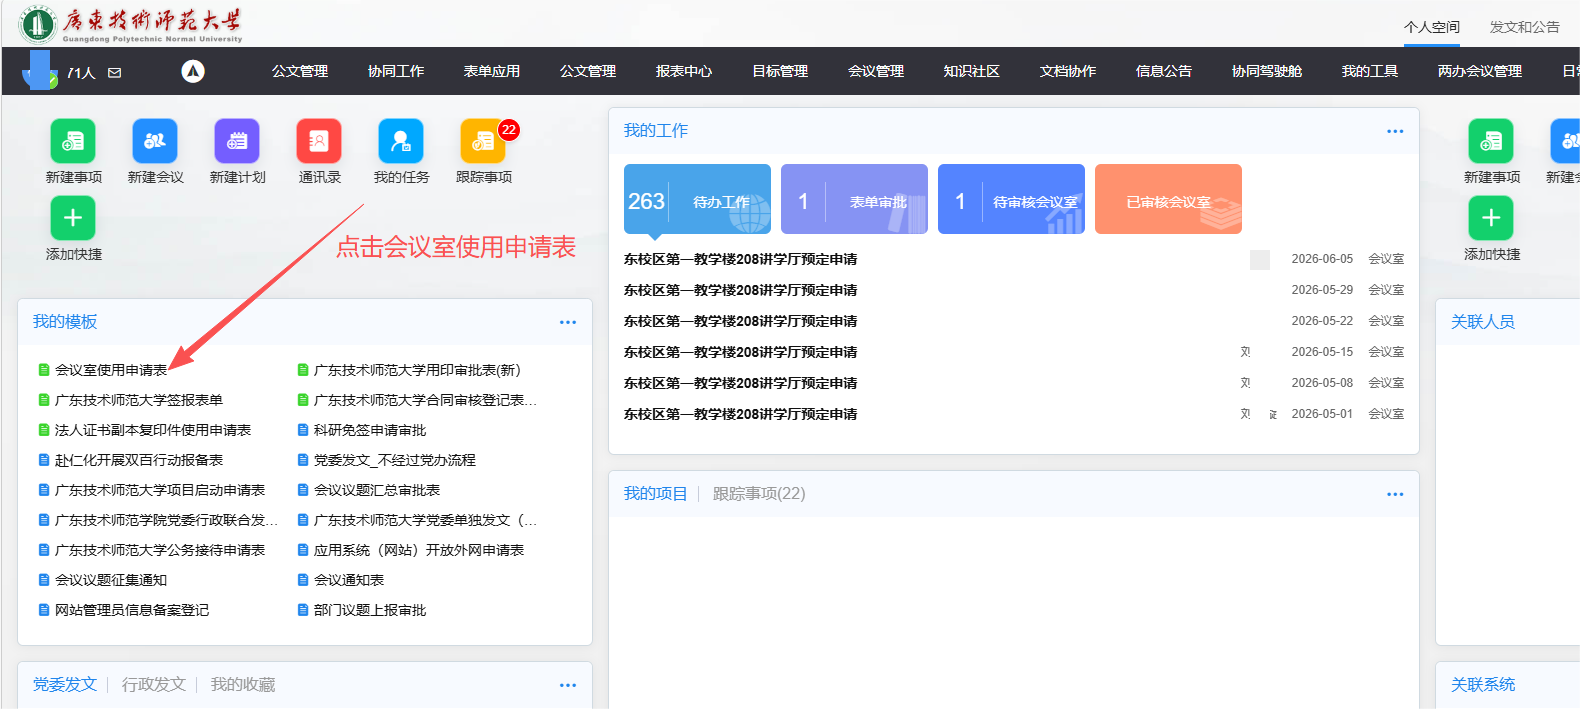This screenshot has height=709, width=1580.
Task: Open 跟踪事项 icon with badge 22
Action: [483, 141]
